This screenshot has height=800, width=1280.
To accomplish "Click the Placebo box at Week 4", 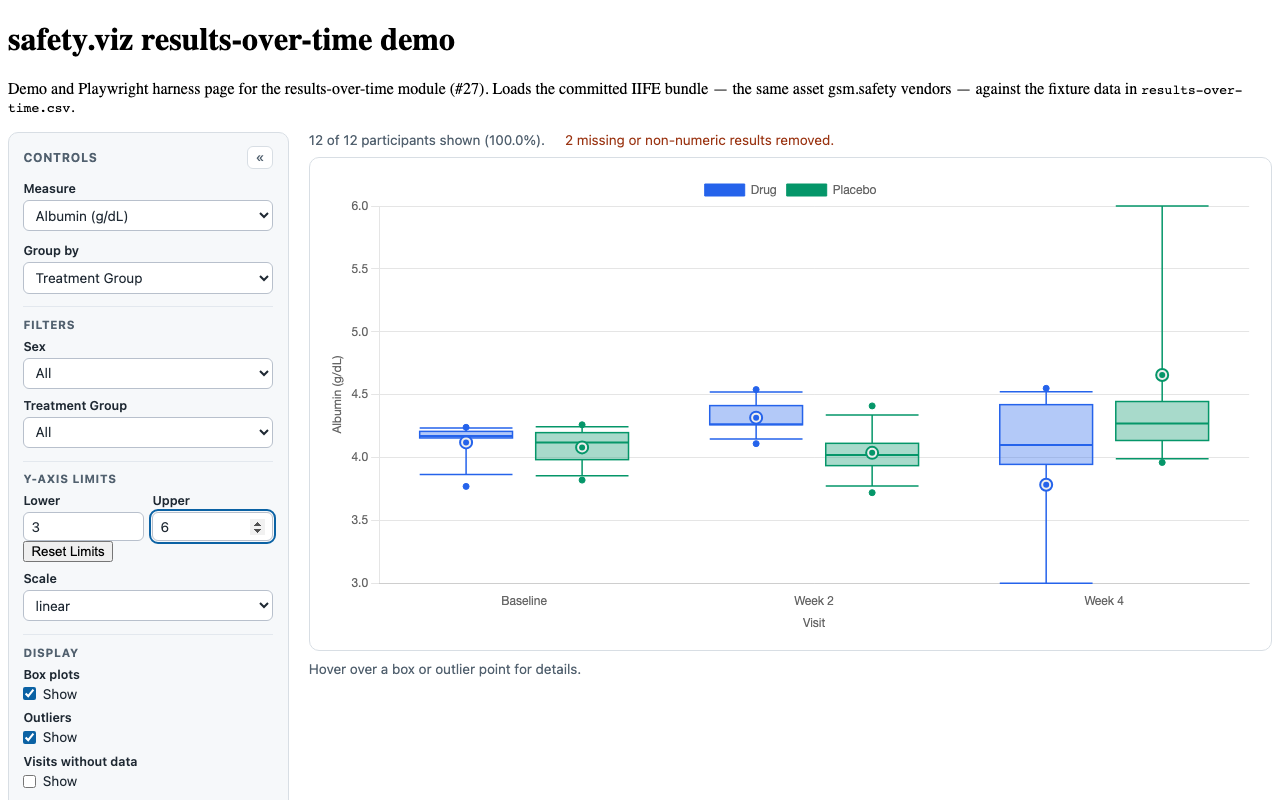I will tap(1162, 421).
